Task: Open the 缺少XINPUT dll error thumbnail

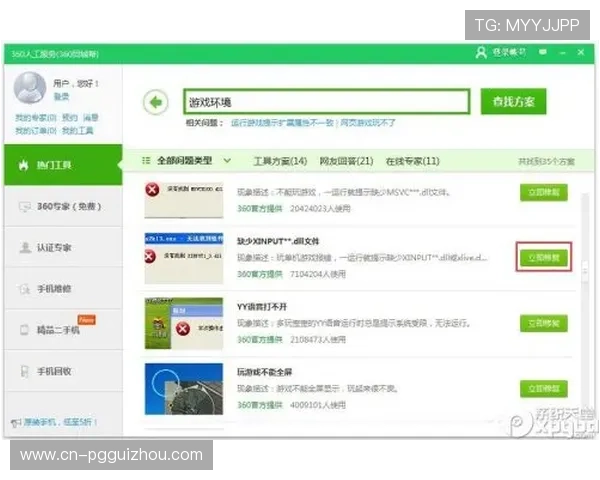Action: (x=184, y=258)
